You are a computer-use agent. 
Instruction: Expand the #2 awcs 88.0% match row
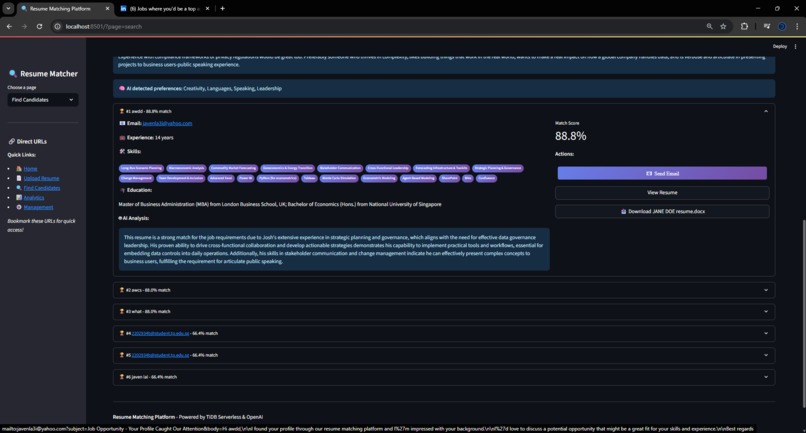[x=444, y=290]
